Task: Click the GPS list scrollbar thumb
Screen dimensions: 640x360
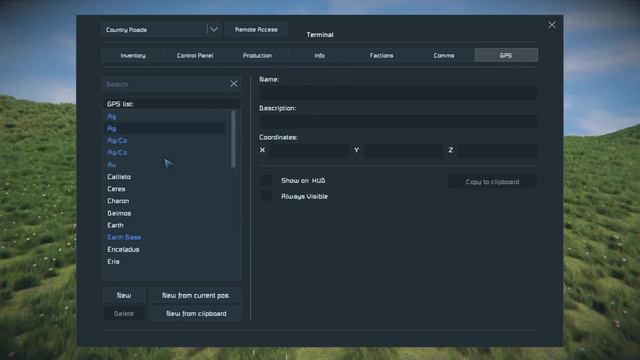Action: (x=233, y=139)
